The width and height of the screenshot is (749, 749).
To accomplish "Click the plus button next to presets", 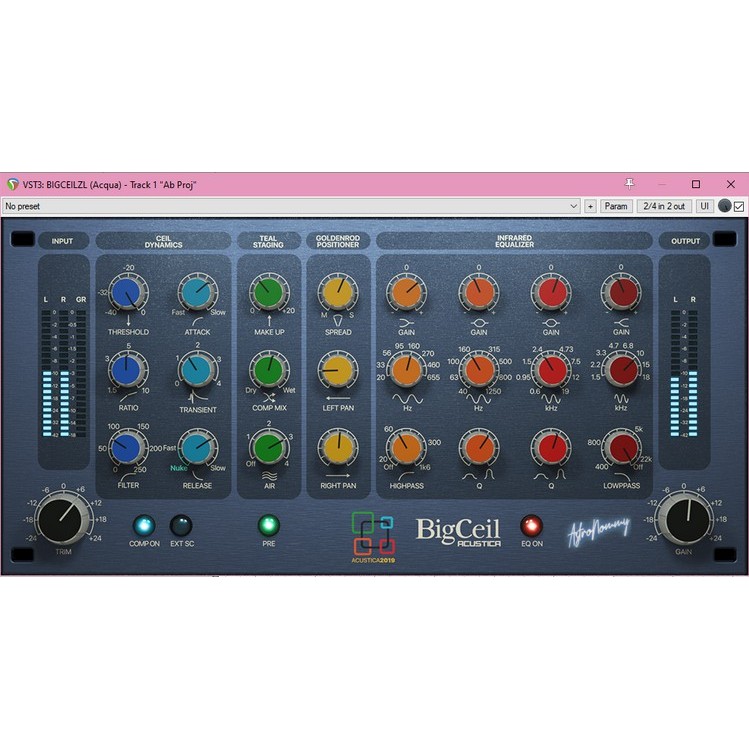I will click(590, 206).
